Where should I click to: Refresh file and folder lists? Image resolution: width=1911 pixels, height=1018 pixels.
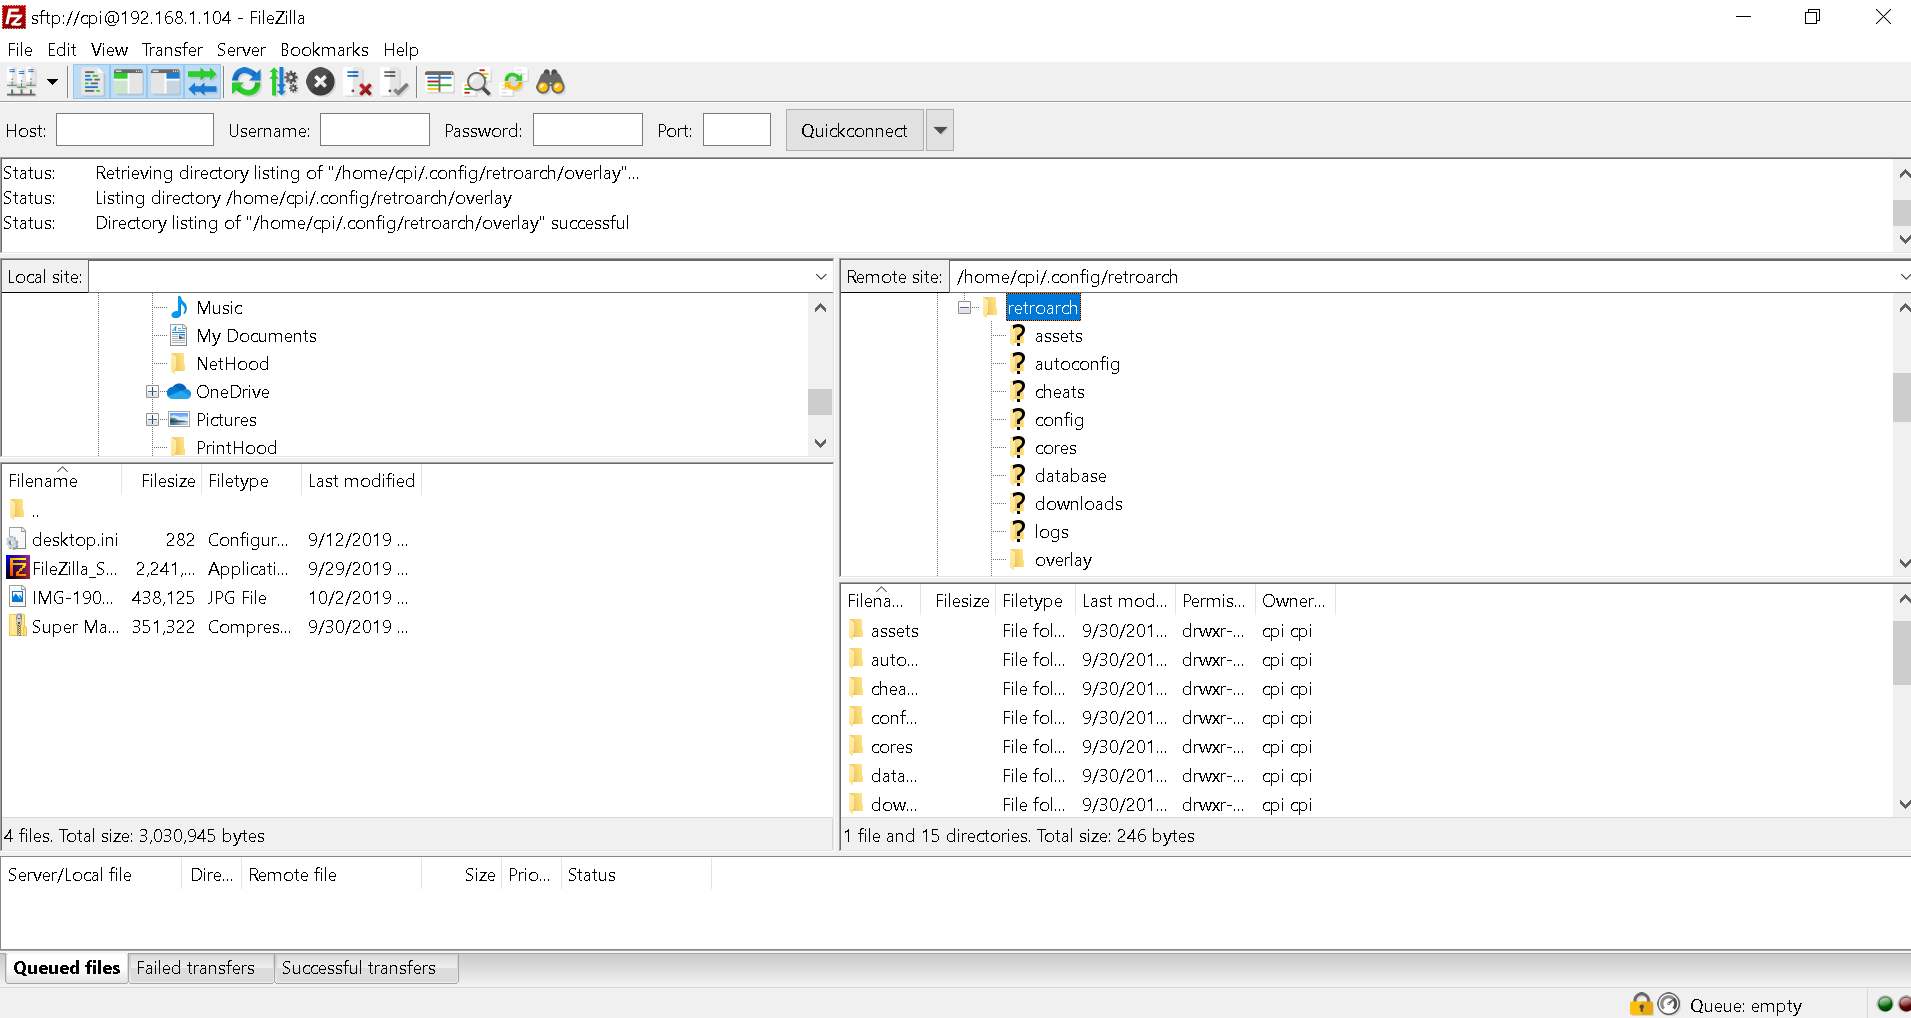(x=246, y=82)
